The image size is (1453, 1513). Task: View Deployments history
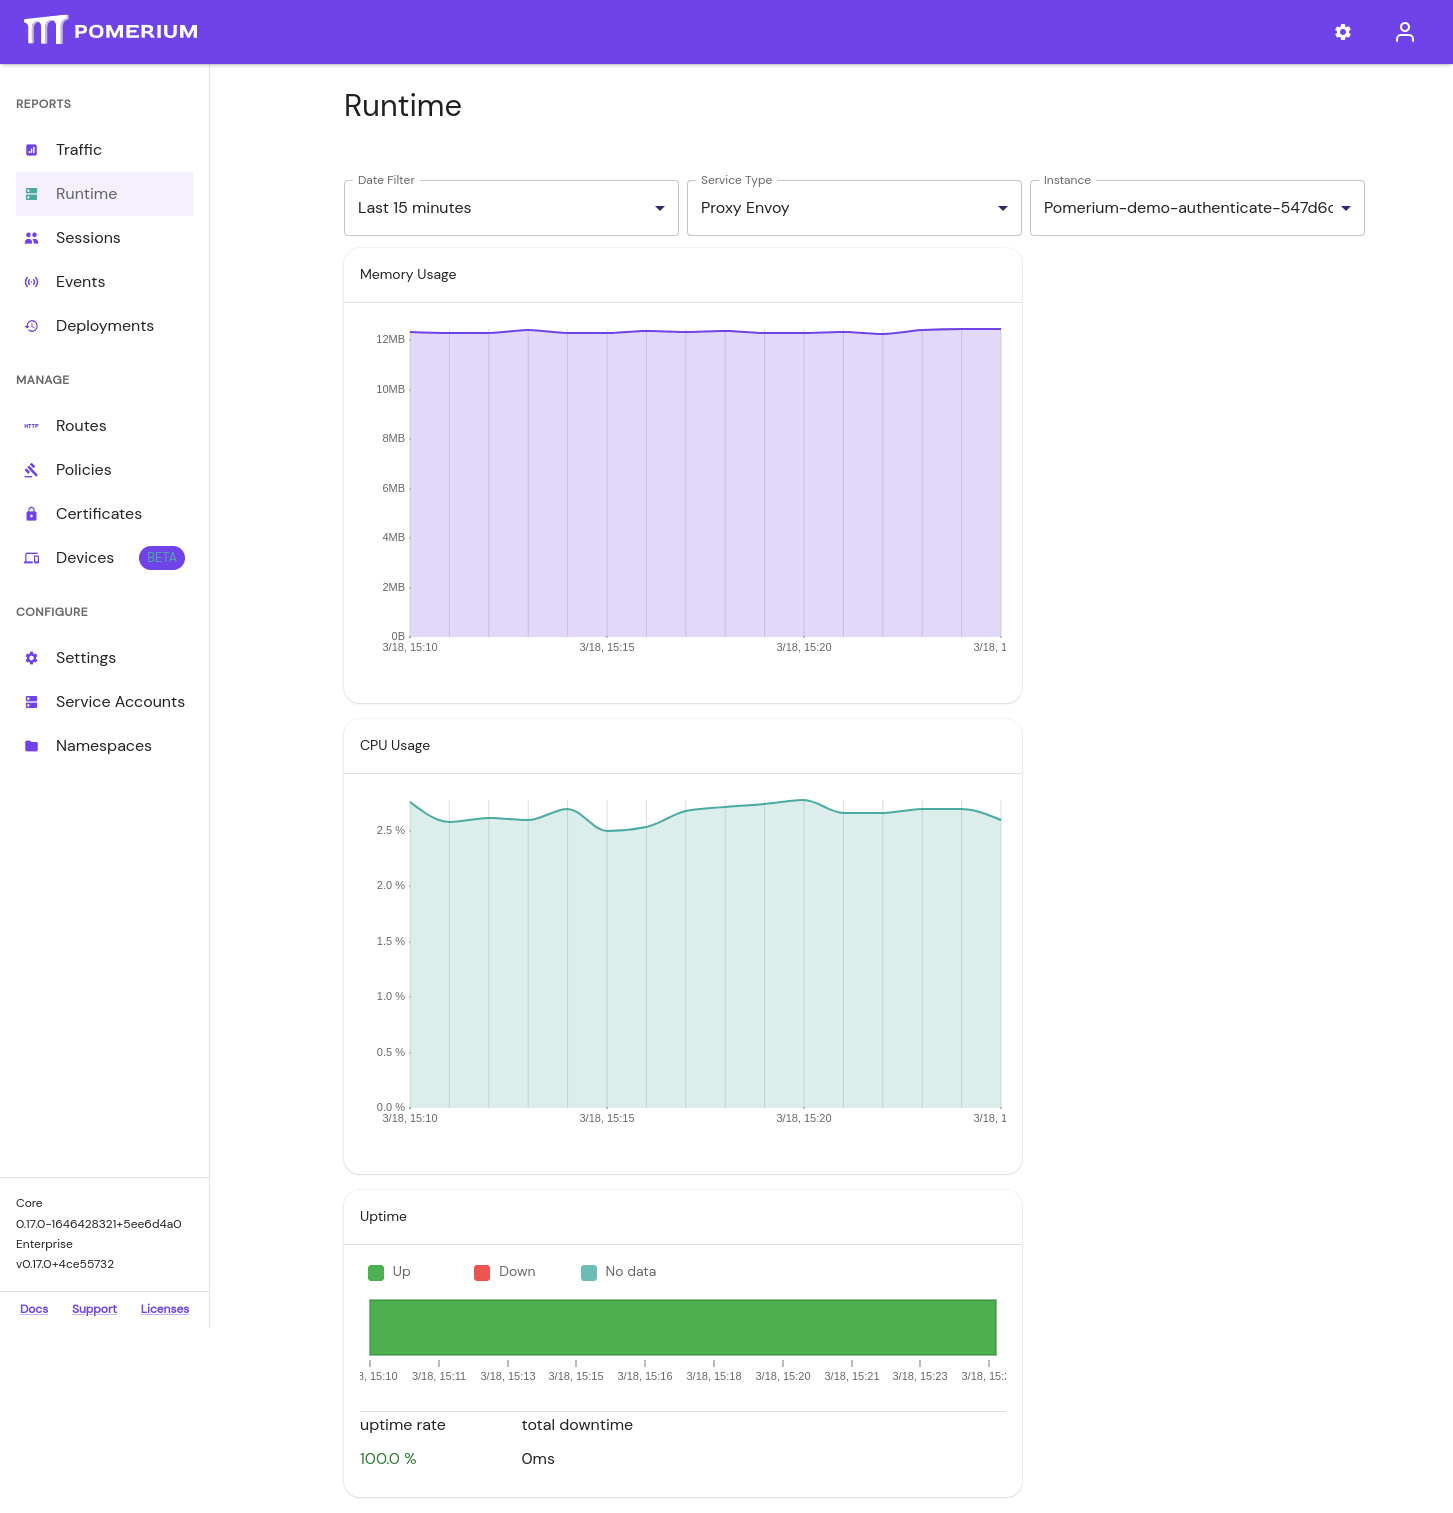pos(104,326)
